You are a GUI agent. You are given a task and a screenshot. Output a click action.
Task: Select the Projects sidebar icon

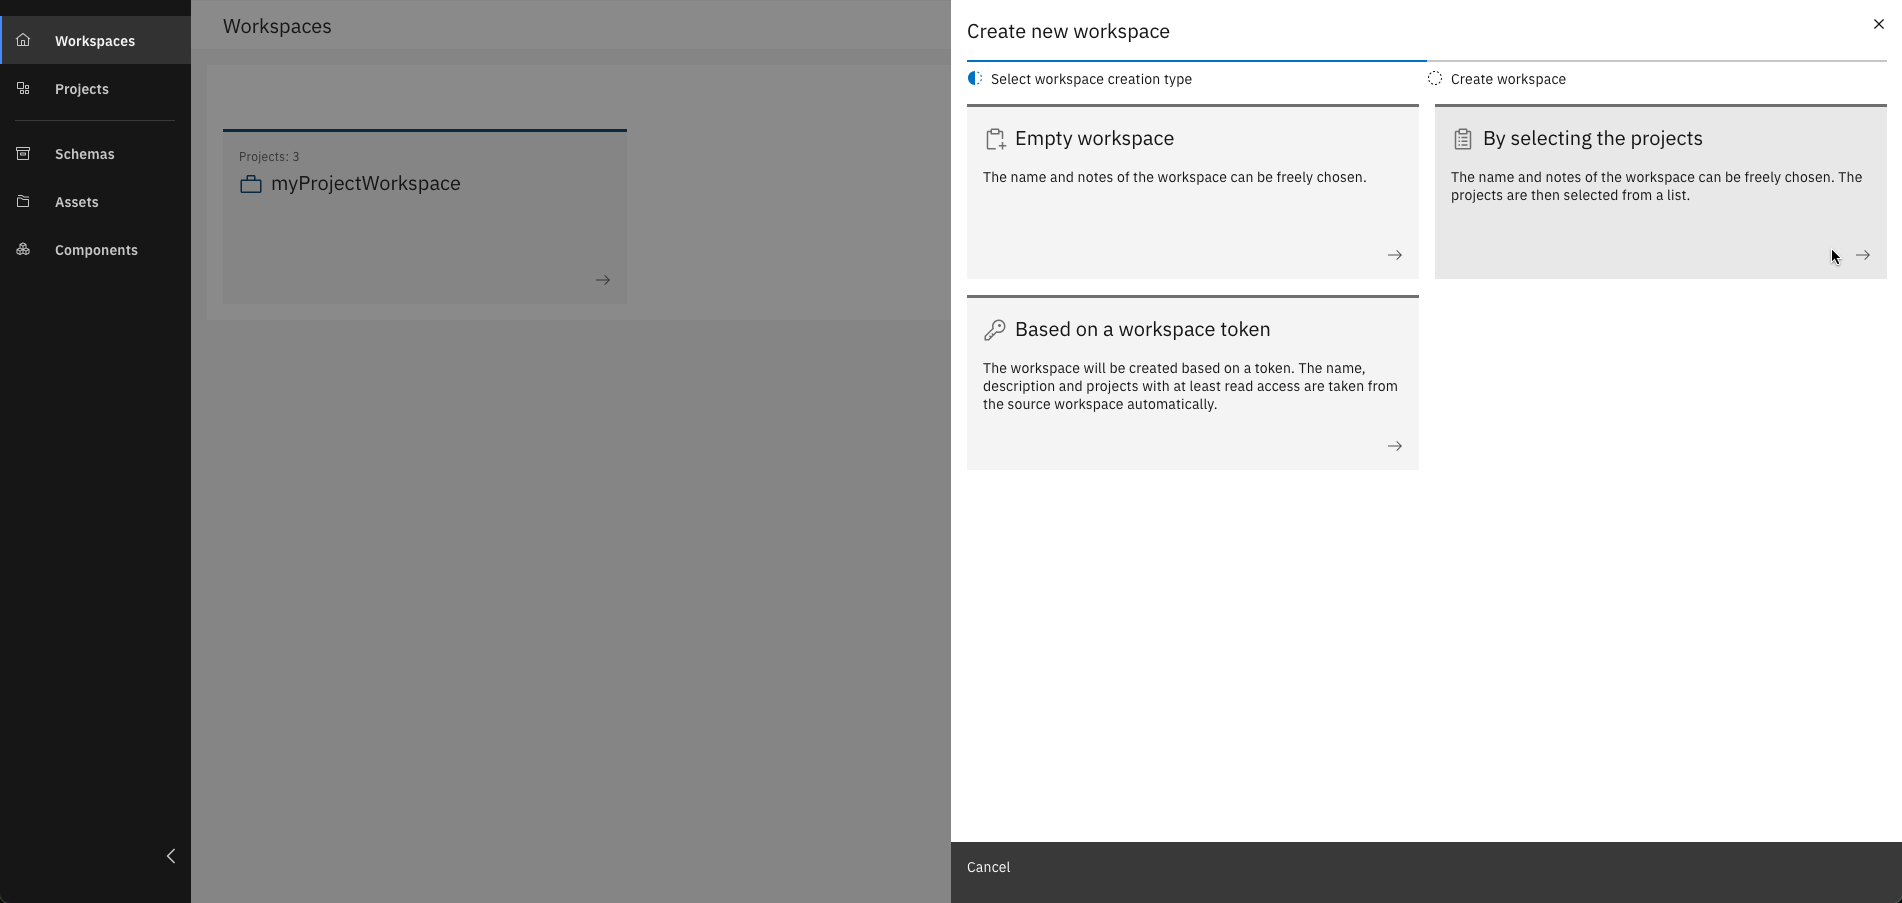22,88
